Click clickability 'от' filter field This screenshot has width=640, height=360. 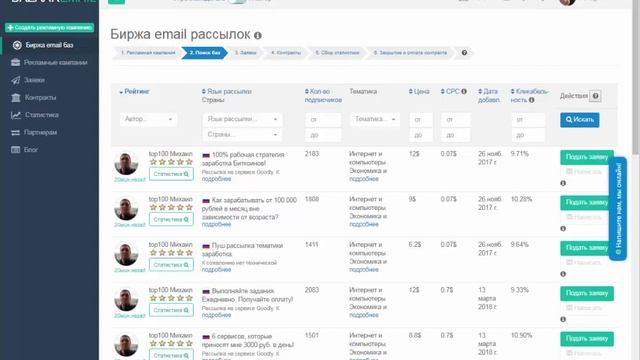click(x=528, y=120)
